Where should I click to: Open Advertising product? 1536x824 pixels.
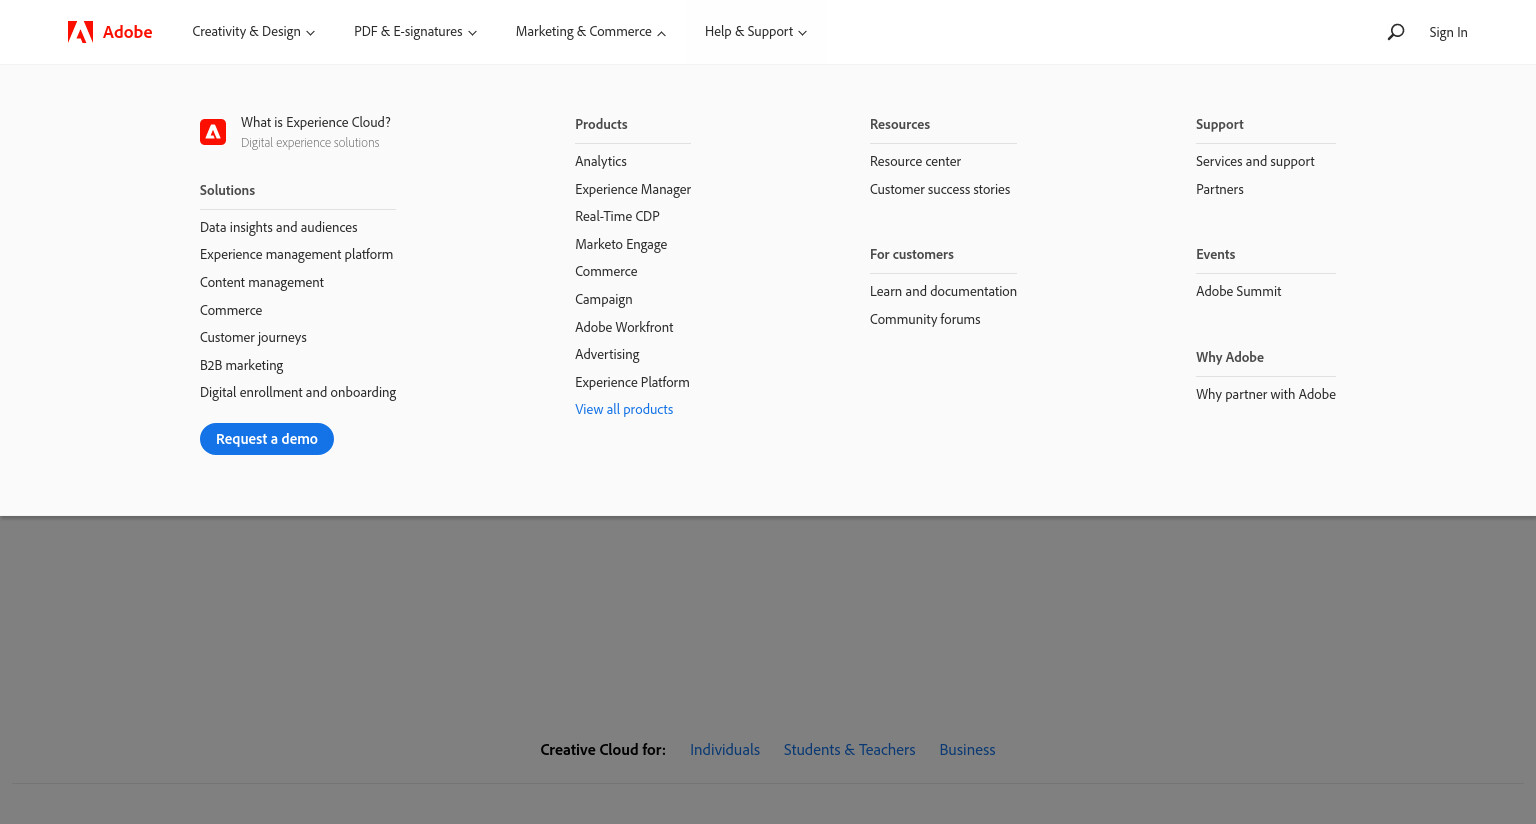coord(607,354)
